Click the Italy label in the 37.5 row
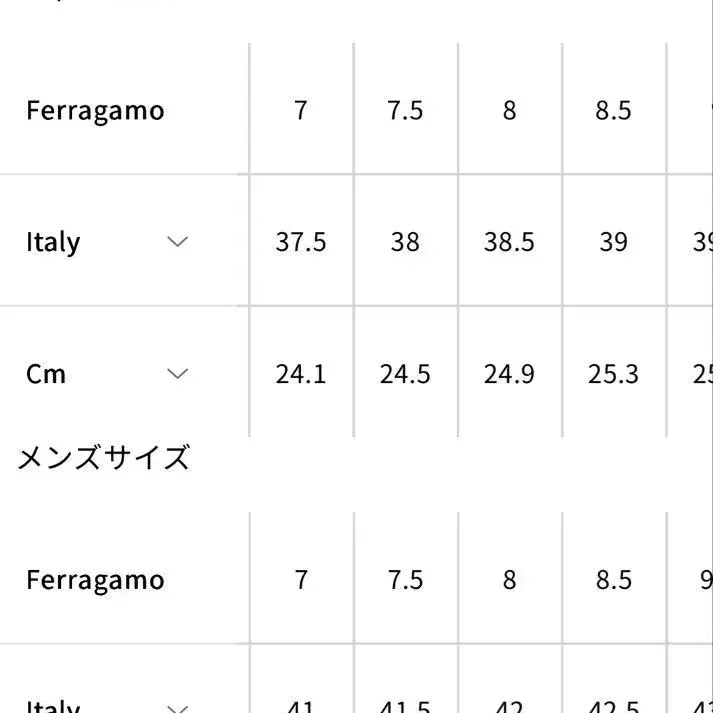 point(53,242)
